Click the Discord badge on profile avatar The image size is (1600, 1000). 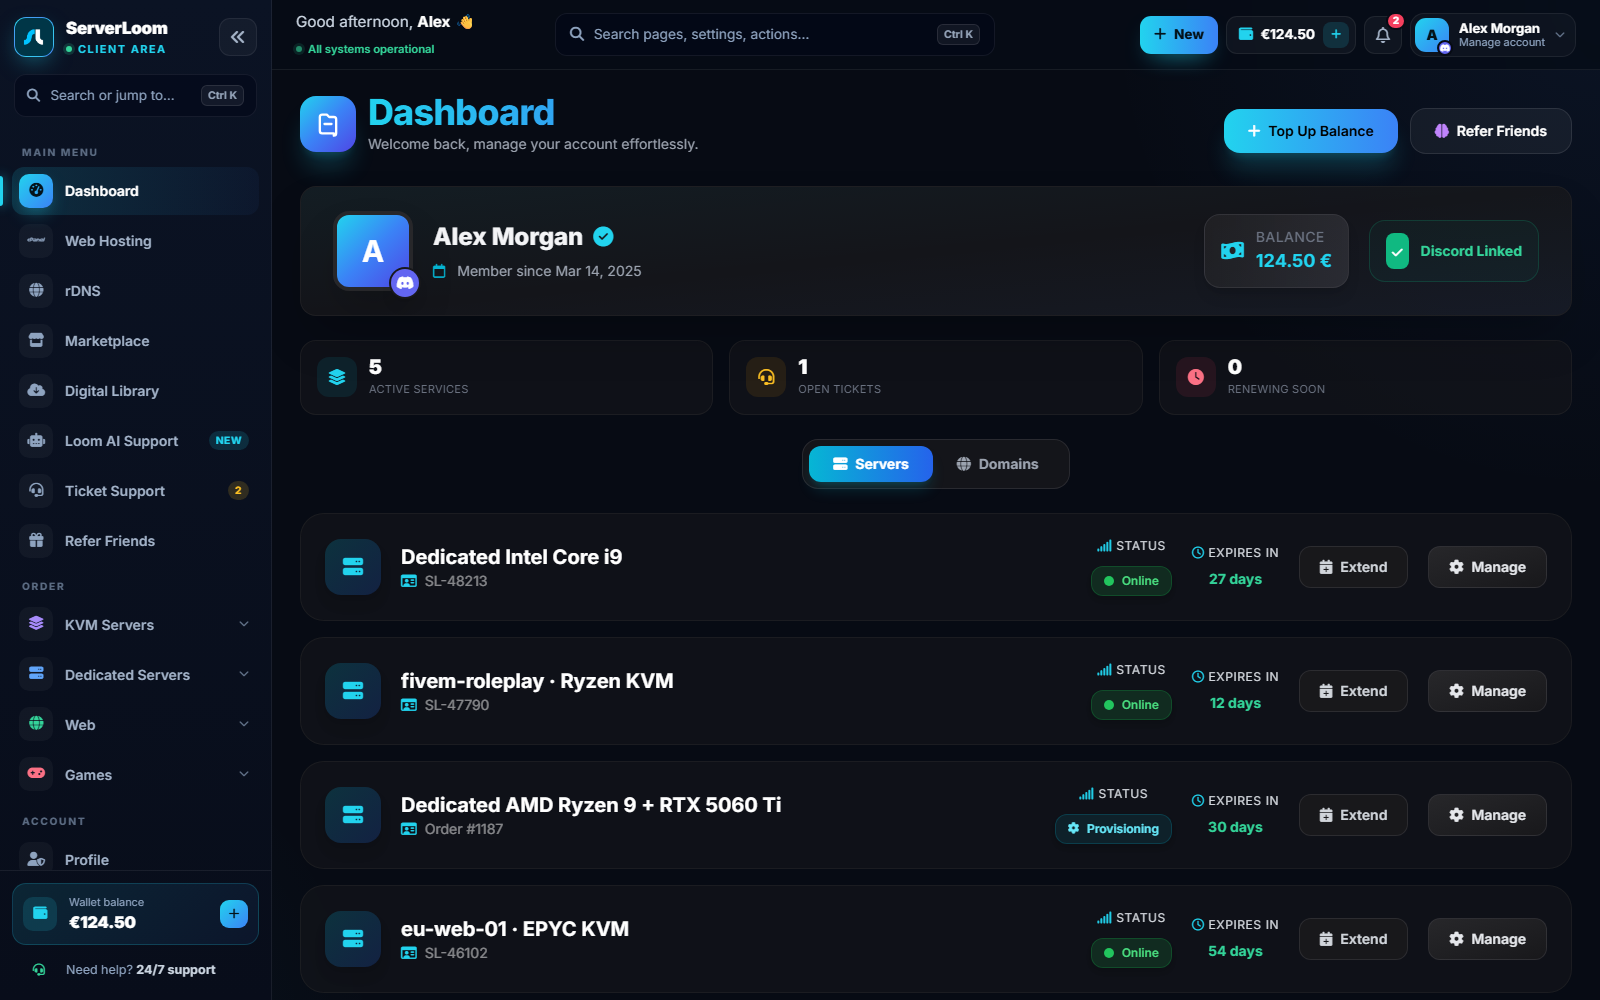[x=405, y=283]
